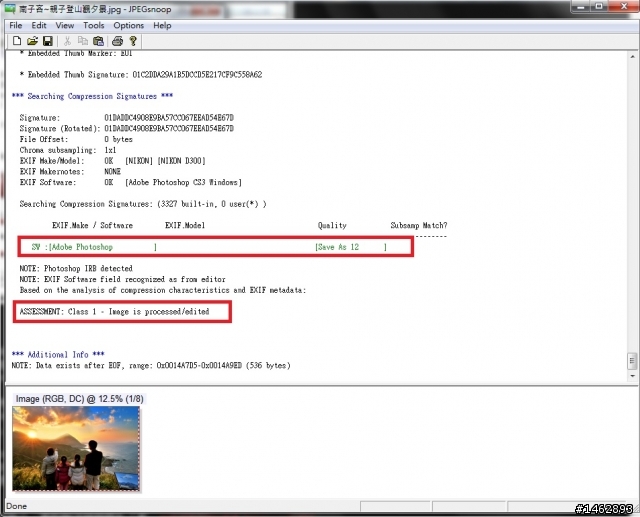Viewport: 640px width, 517px height.
Task: Open the Help menu
Action: 162,25
